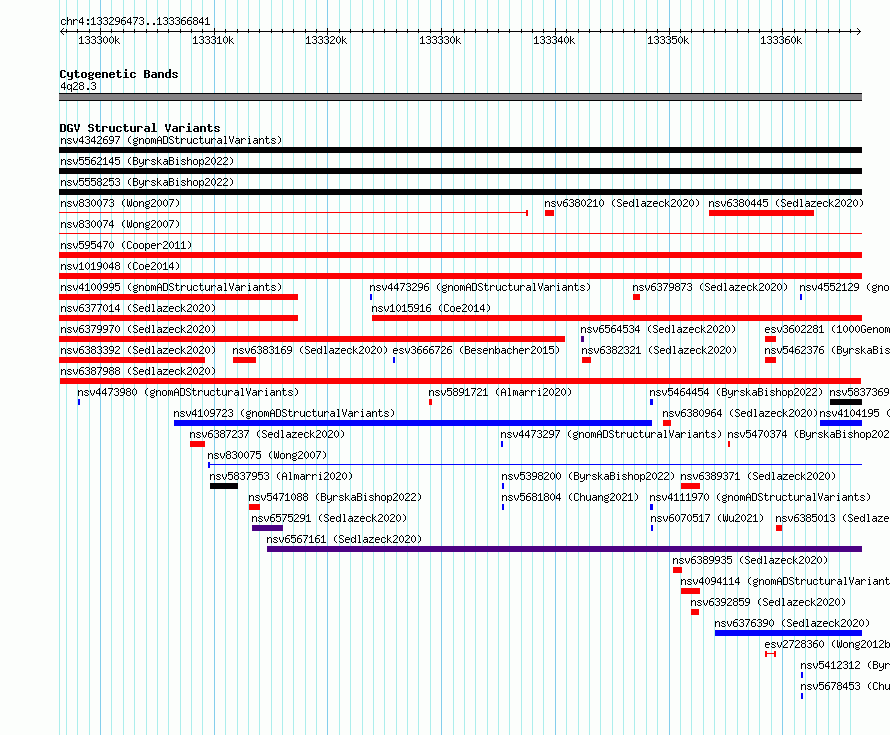
Task: Select nsv6387237 Sedlazeck2020 label
Action: coord(267,434)
